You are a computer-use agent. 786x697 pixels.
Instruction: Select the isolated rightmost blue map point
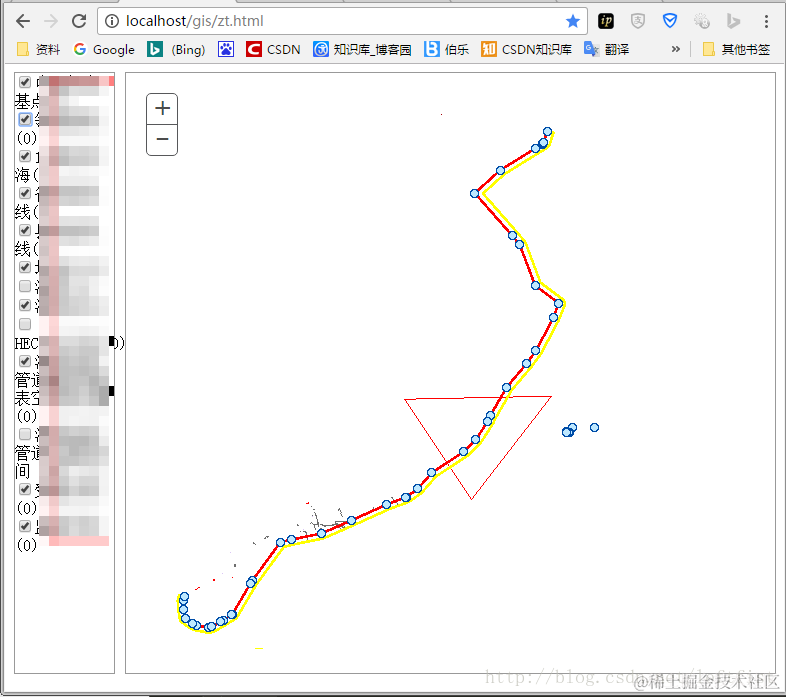pyautogui.click(x=594, y=427)
